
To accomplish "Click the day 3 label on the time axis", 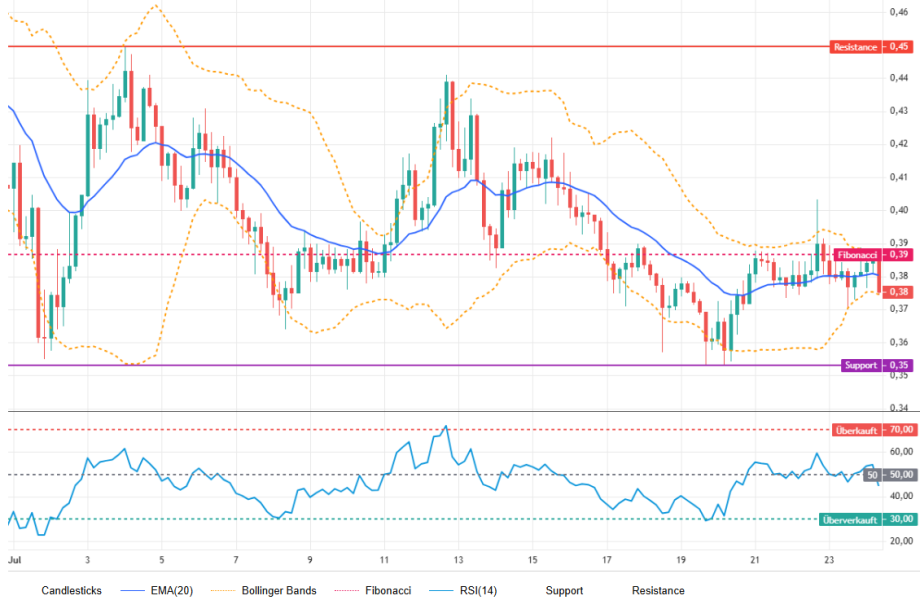I will pyautogui.click(x=87, y=560).
